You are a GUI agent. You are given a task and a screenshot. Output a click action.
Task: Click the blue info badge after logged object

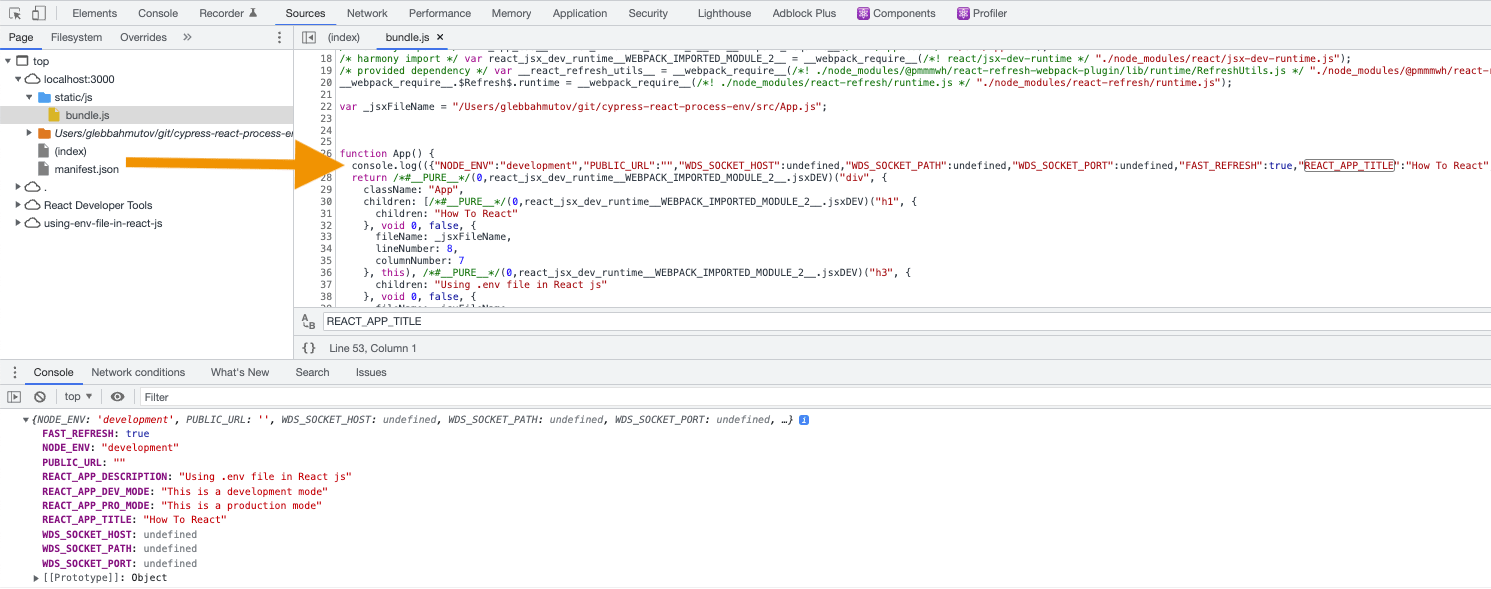[802, 419]
